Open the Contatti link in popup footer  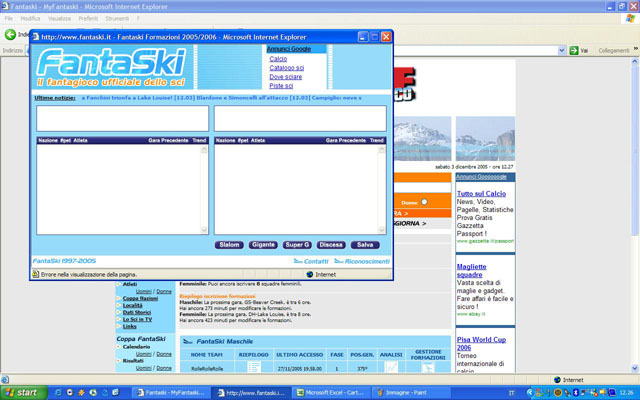(x=311, y=261)
